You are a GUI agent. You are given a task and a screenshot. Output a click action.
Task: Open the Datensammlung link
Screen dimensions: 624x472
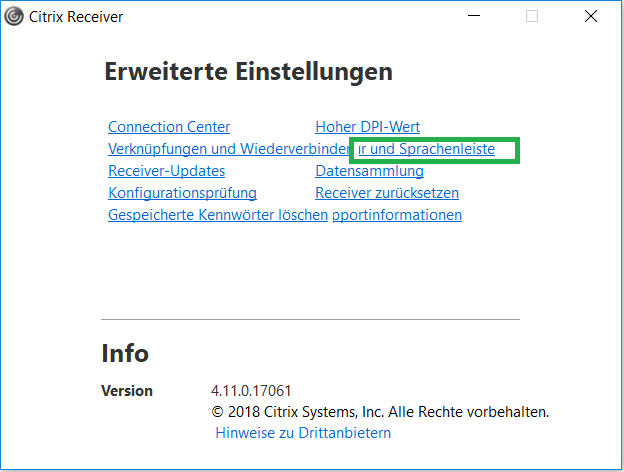pyautogui.click(x=369, y=171)
